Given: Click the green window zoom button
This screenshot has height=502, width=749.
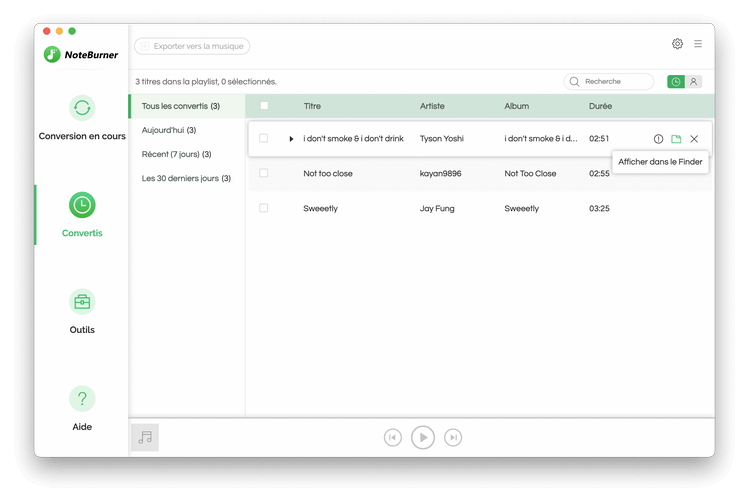Looking at the screenshot, I should point(72,31).
